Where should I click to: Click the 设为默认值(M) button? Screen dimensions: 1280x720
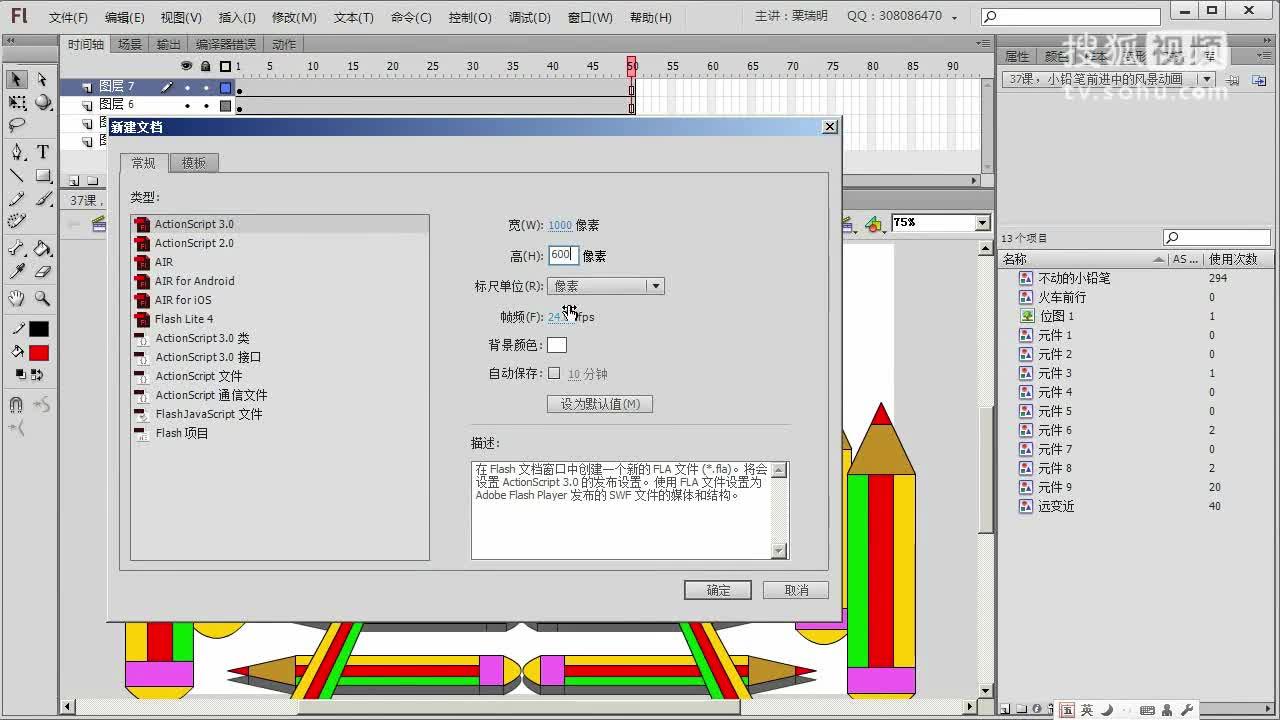pos(600,404)
